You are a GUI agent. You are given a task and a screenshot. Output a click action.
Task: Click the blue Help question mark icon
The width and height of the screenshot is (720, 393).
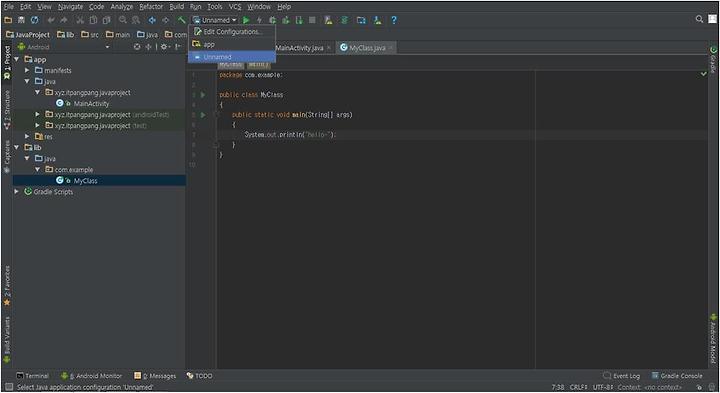(x=394, y=20)
